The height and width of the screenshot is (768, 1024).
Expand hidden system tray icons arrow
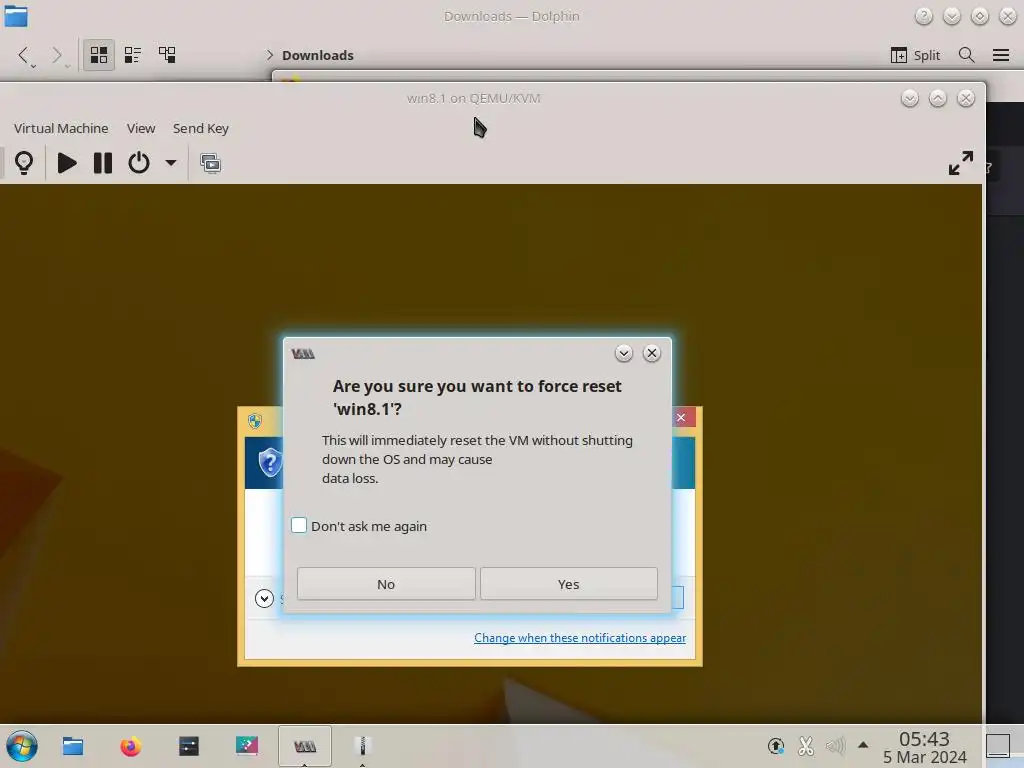pos(863,745)
